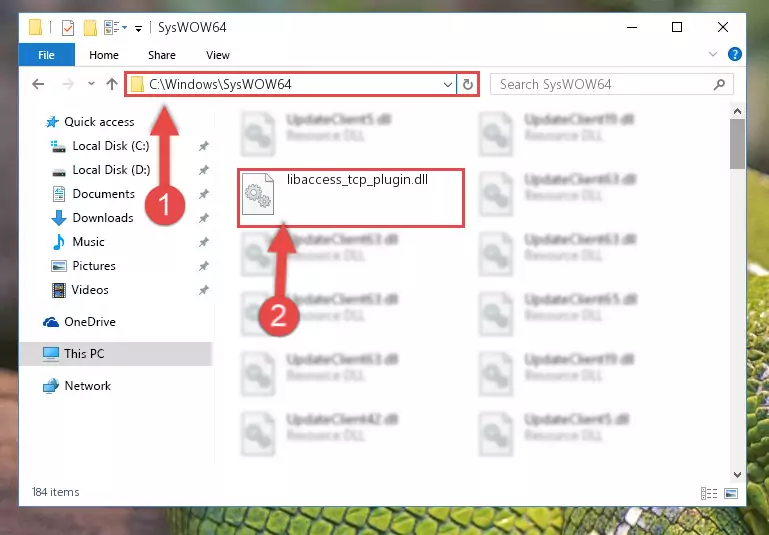
Task: Expand the ribbon with chevron
Action: 713,54
